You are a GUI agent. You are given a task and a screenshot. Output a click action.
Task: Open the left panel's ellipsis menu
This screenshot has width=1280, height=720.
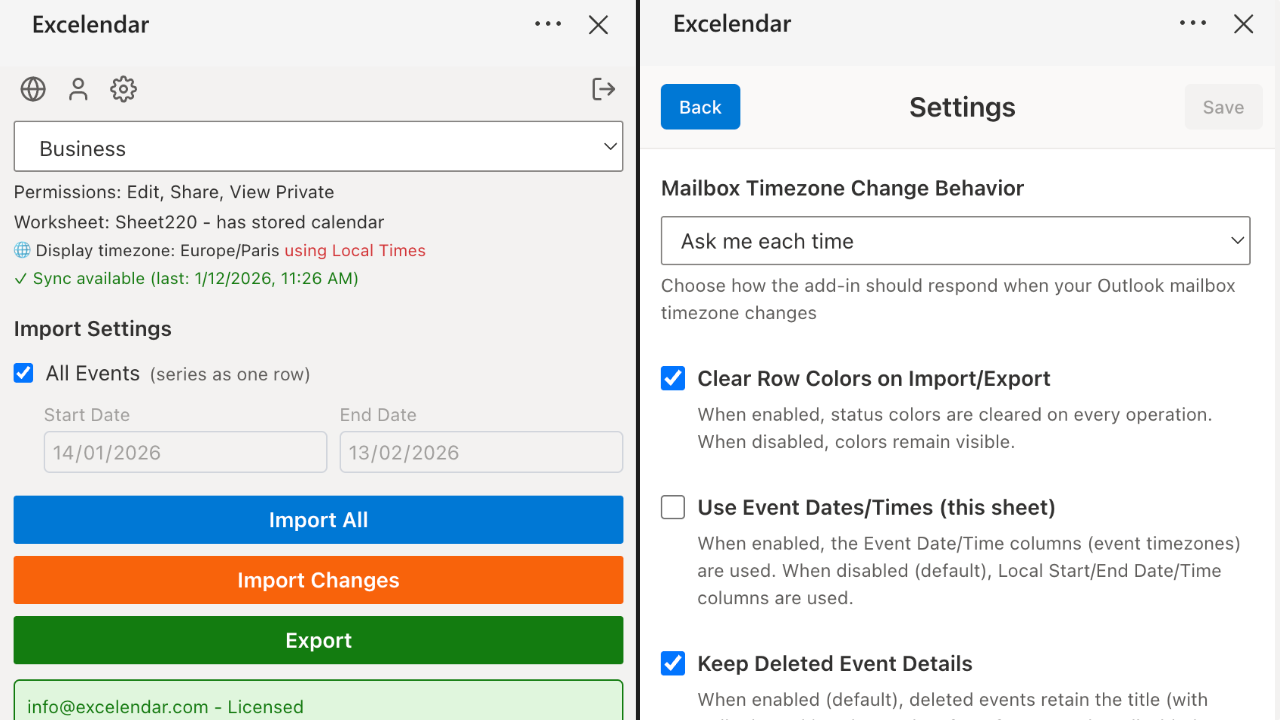[548, 24]
